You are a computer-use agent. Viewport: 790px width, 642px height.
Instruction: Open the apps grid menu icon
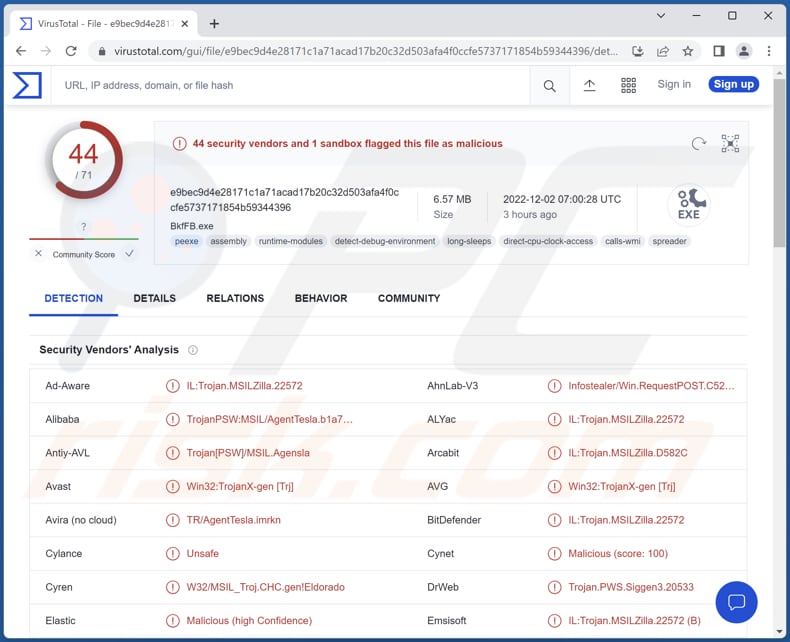628,86
